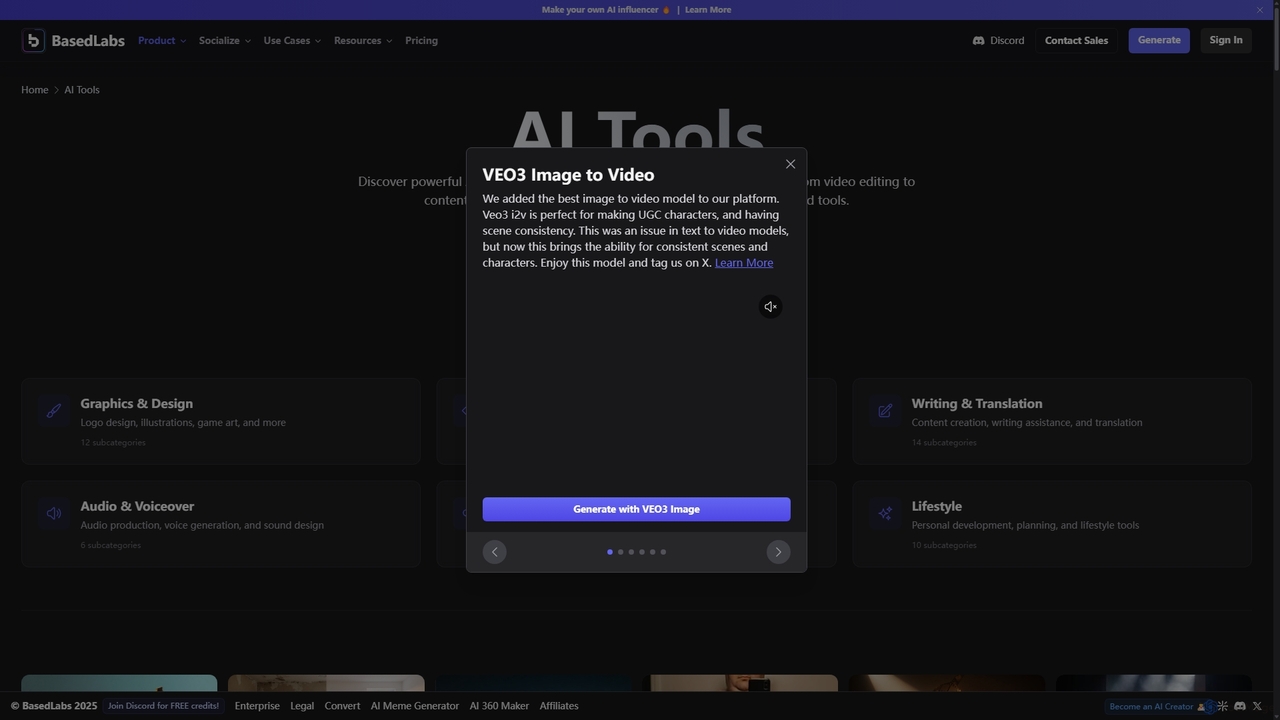Open Discord icon in footer
This screenshot has width=1280, height=720.
(1240, 706)
